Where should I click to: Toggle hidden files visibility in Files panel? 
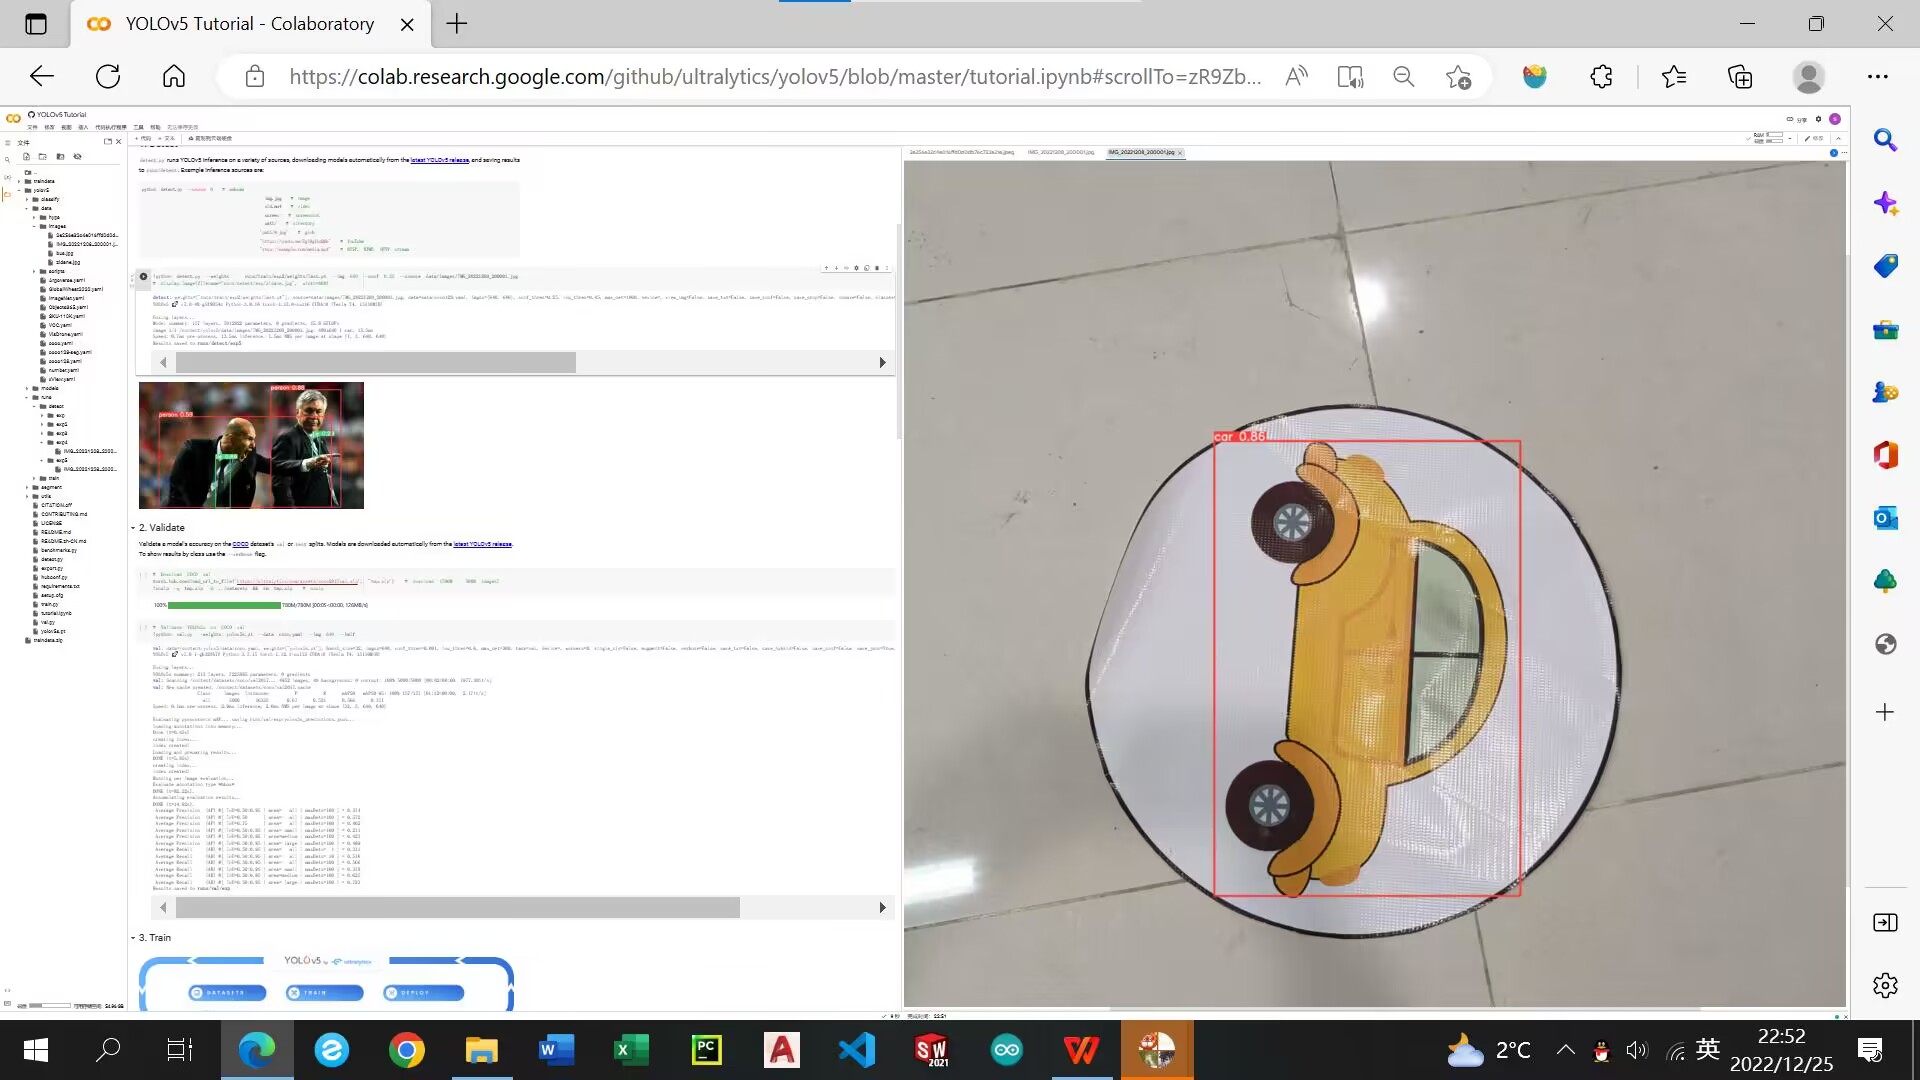pos(77,157)
